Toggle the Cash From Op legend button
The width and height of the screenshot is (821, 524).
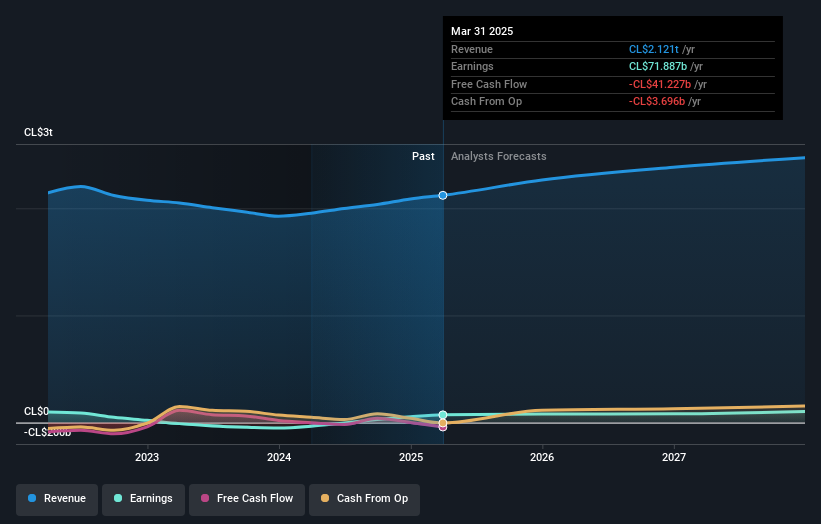click(x=364, y=499)
